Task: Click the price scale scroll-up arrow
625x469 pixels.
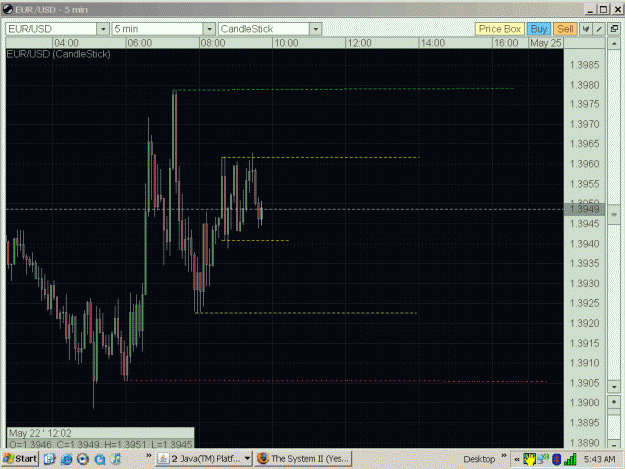Action: click(614, 43)
